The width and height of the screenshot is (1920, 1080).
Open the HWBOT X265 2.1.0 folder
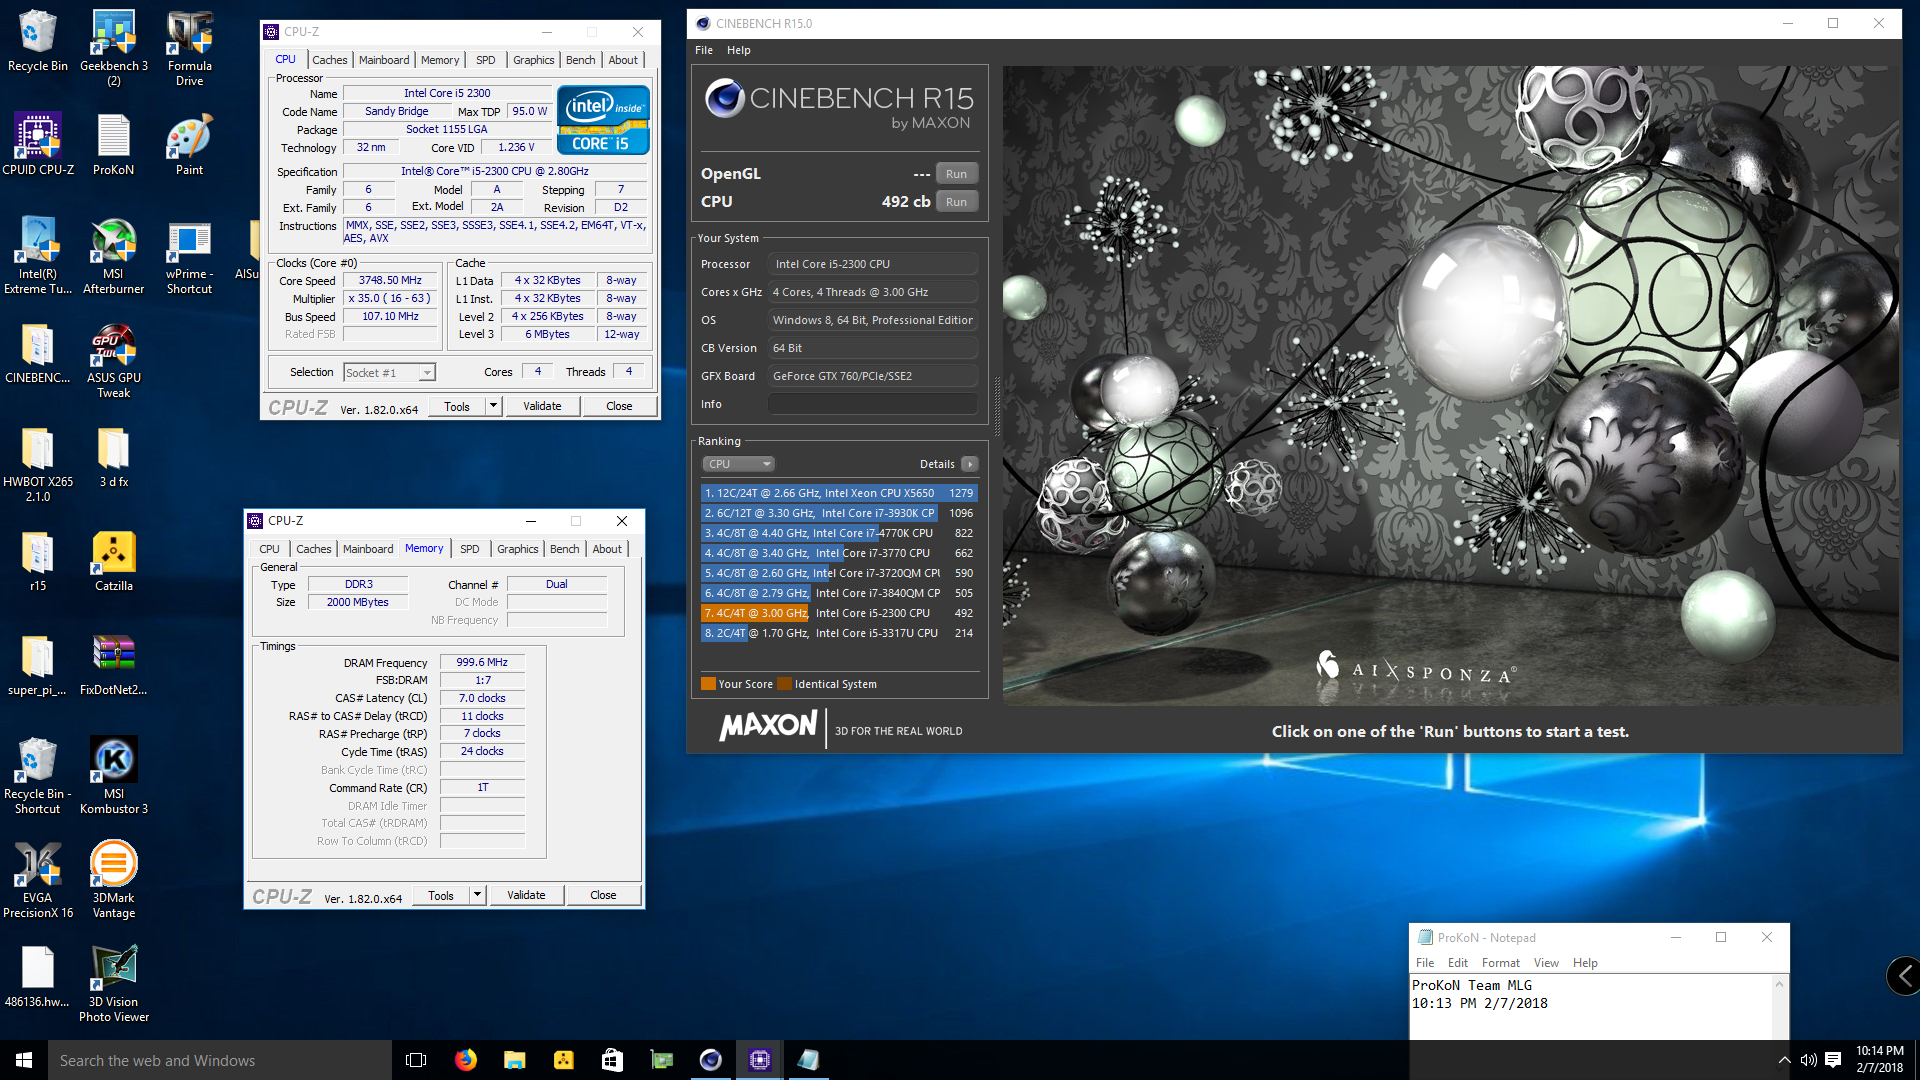[x=37, y=465]
